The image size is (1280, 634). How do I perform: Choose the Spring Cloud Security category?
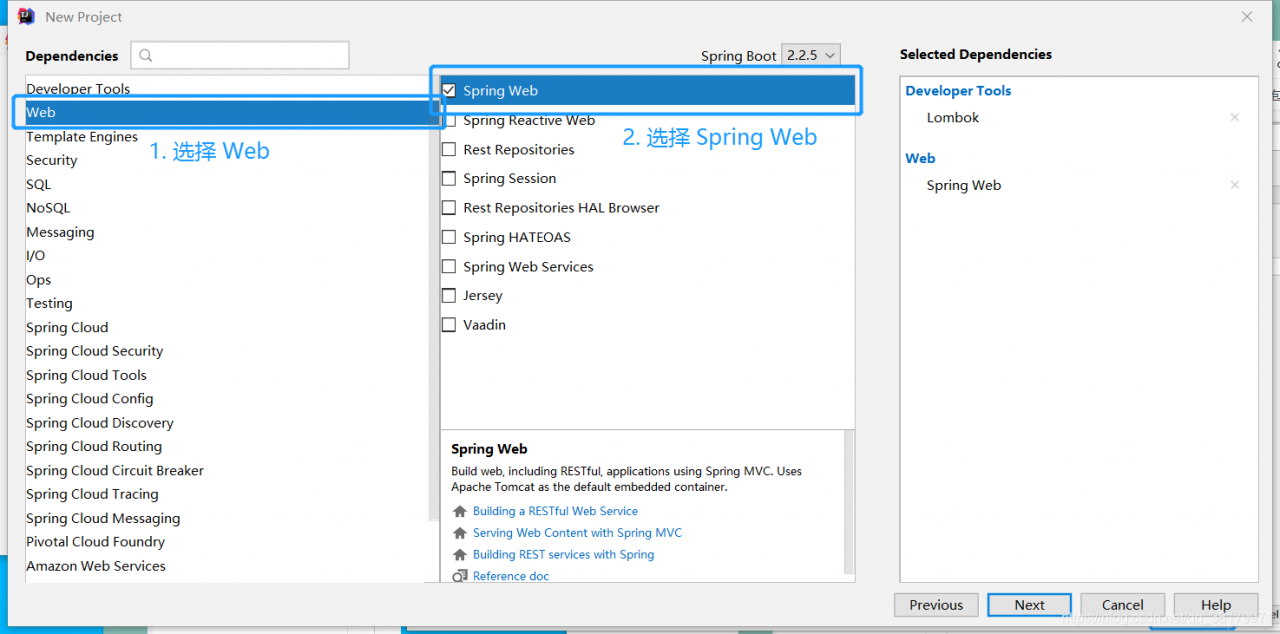[95, 351]
